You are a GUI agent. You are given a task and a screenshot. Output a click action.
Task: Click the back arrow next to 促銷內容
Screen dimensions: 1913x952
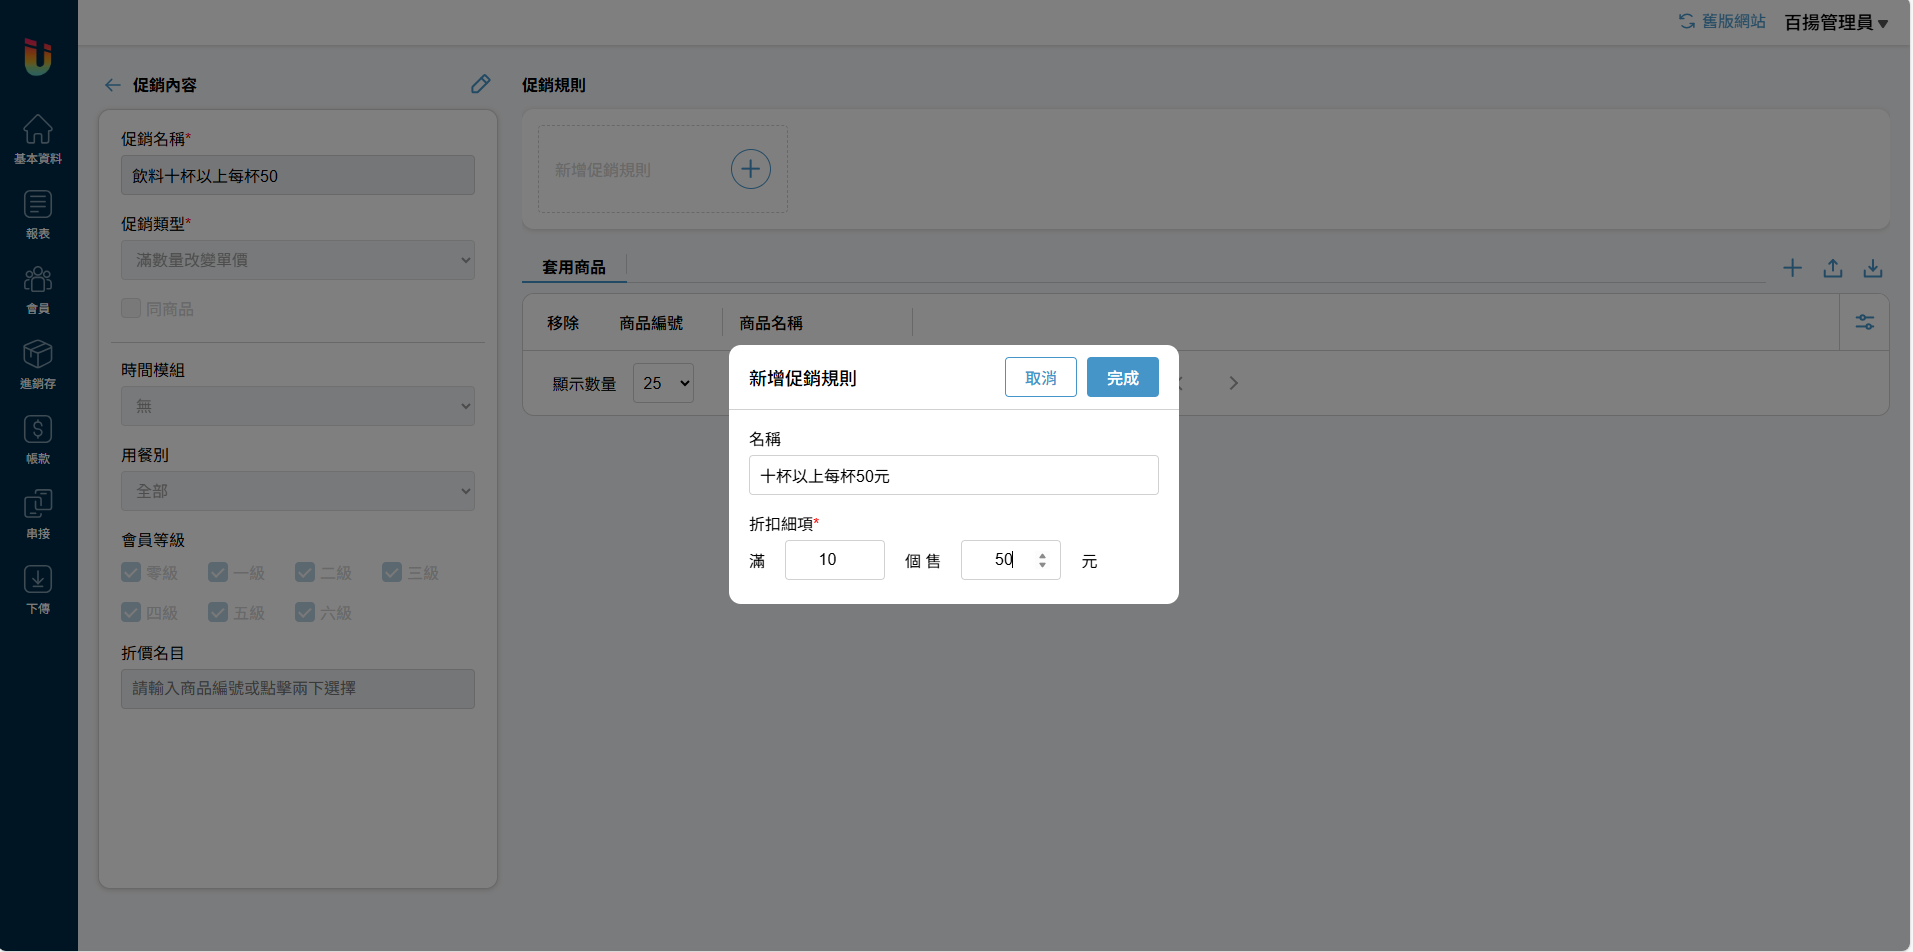pyautogui.click(x=112, y=85)
